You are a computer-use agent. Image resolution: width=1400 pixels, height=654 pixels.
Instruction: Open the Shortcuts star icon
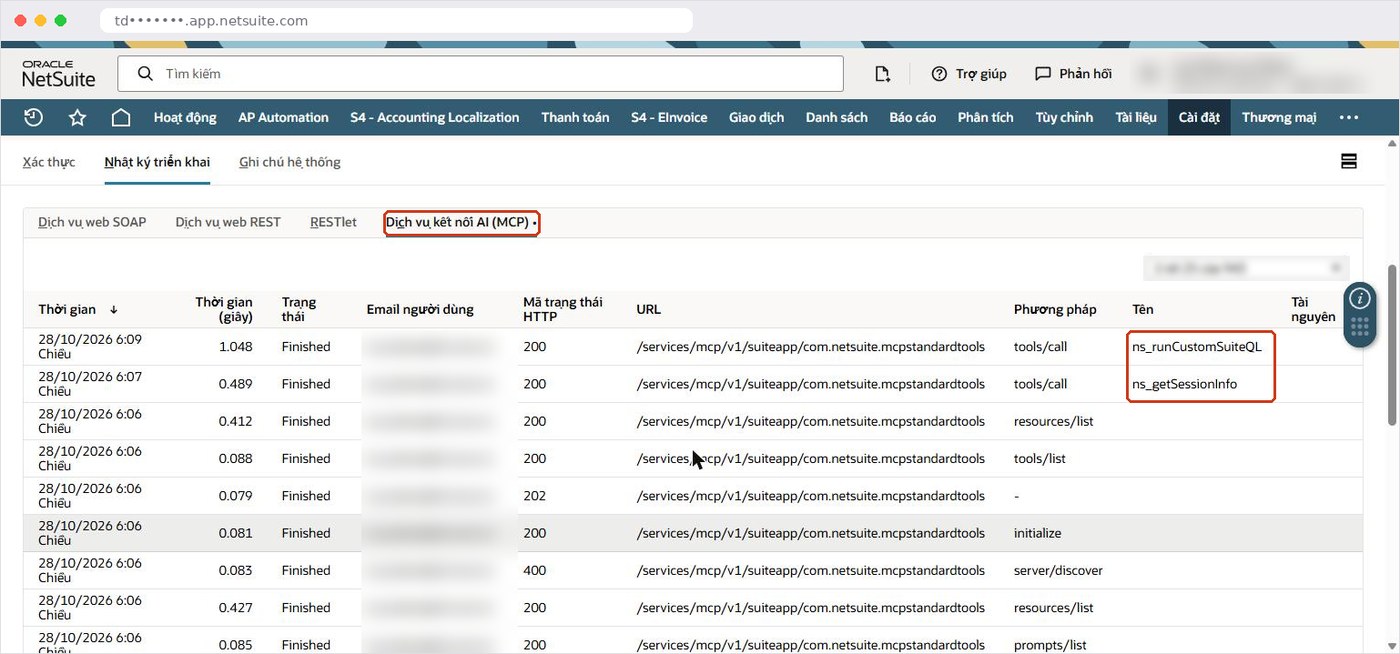point(77,117)
